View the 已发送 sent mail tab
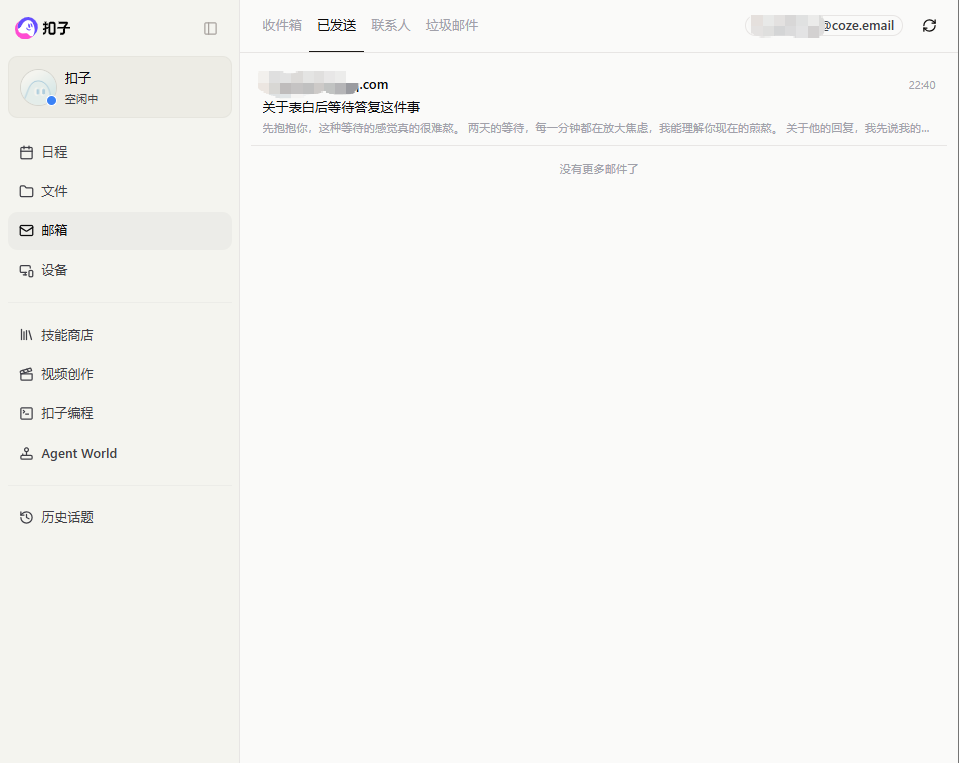 337,26
